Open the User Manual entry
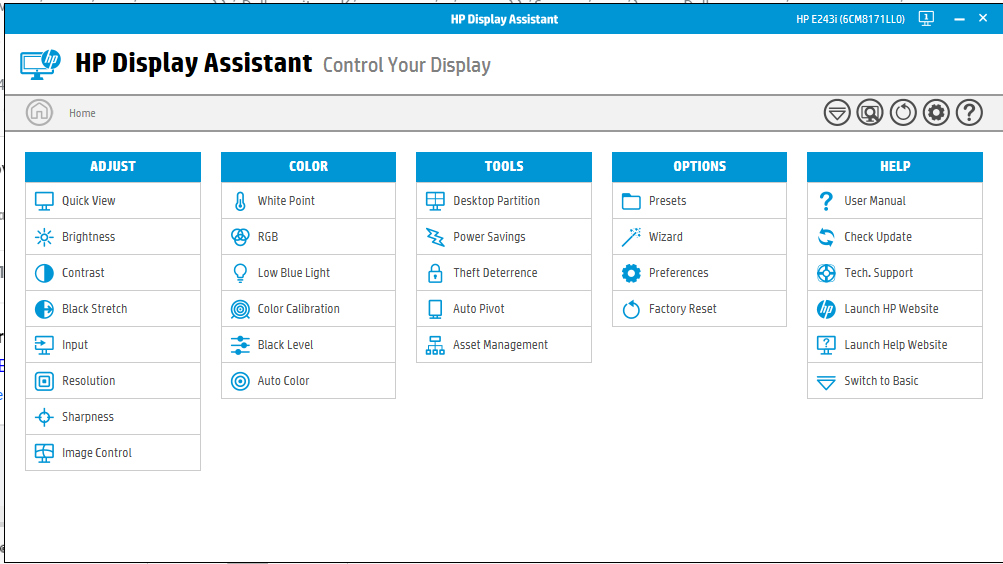This screenshot has width=1003, height=564. (894, 201)
